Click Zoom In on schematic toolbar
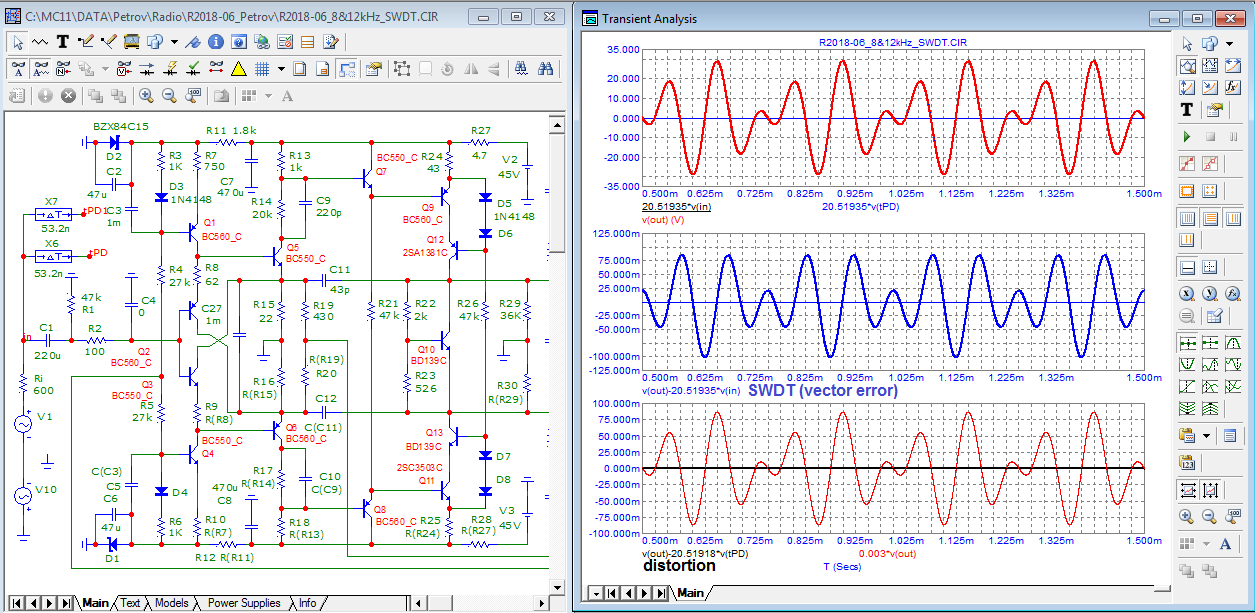The height and width of the screenshot is (613, 1255). [146, 96]
